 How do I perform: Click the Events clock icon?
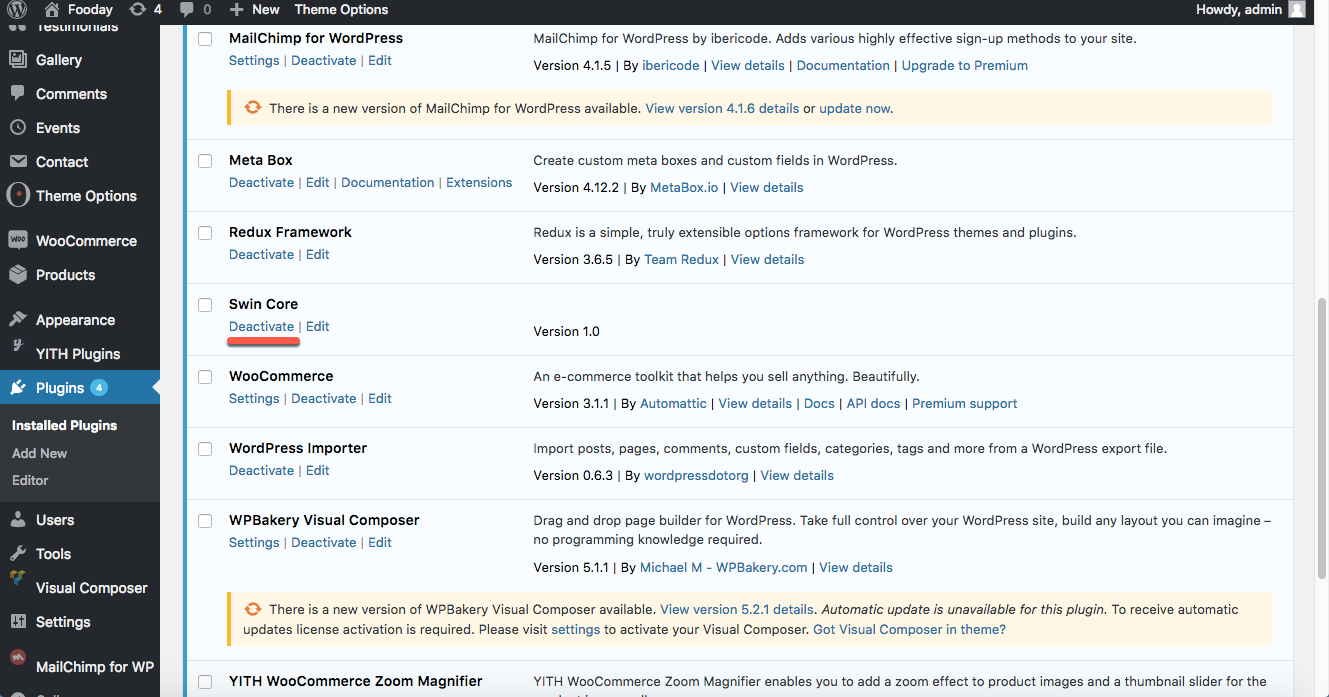coord(18,128)
